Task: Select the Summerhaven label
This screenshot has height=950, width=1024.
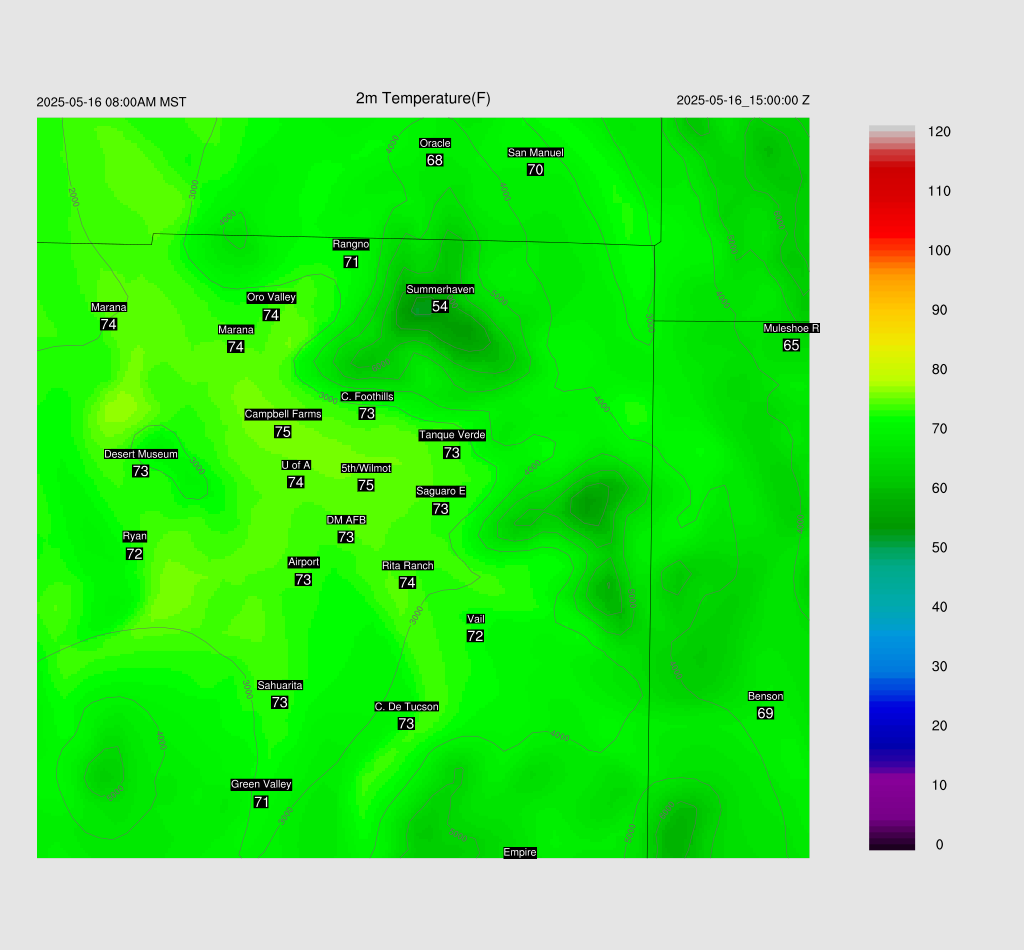Action: 440,289
